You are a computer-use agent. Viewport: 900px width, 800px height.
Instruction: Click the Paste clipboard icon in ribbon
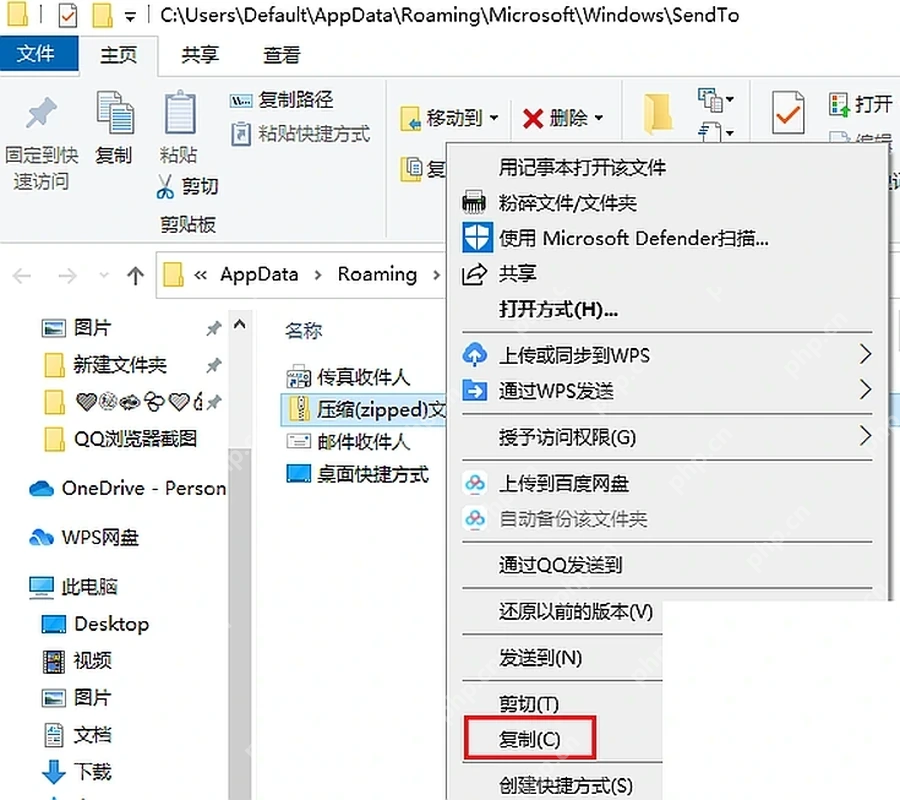(180, 112)
